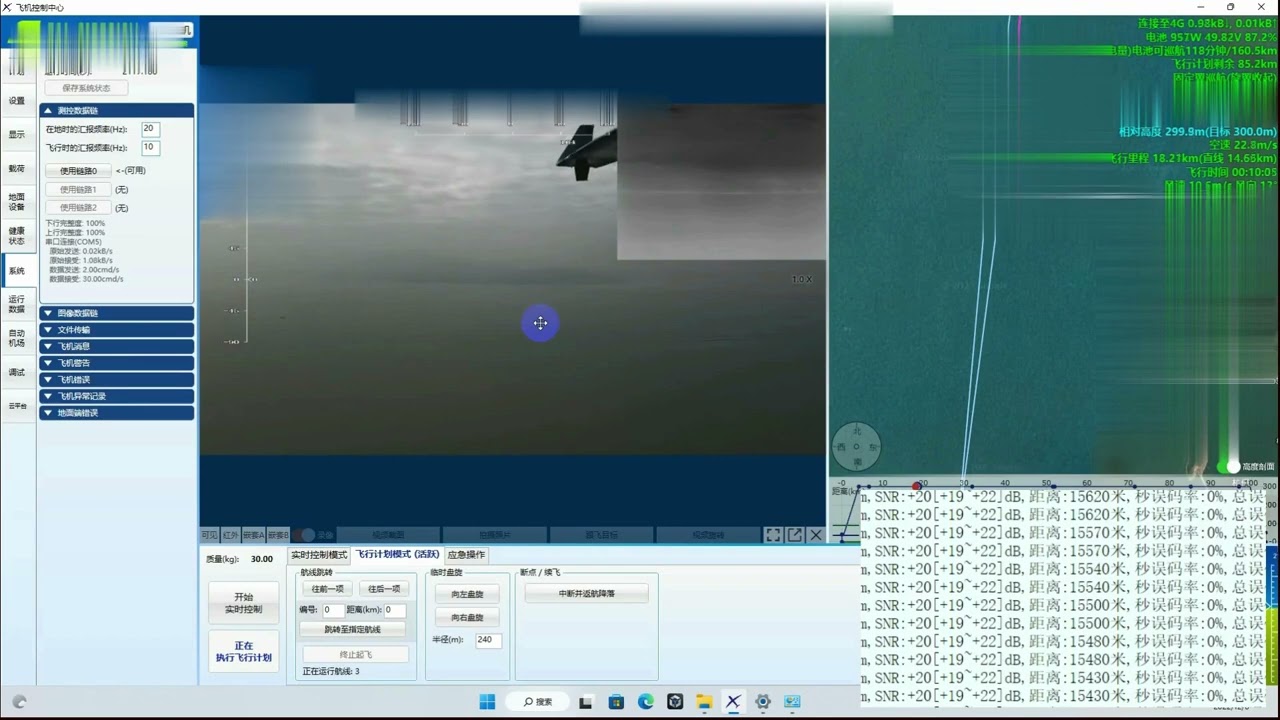This screenshot has height=720, width=1280.
Task: Toggle the video recording switch
Action: click(304, 535)
